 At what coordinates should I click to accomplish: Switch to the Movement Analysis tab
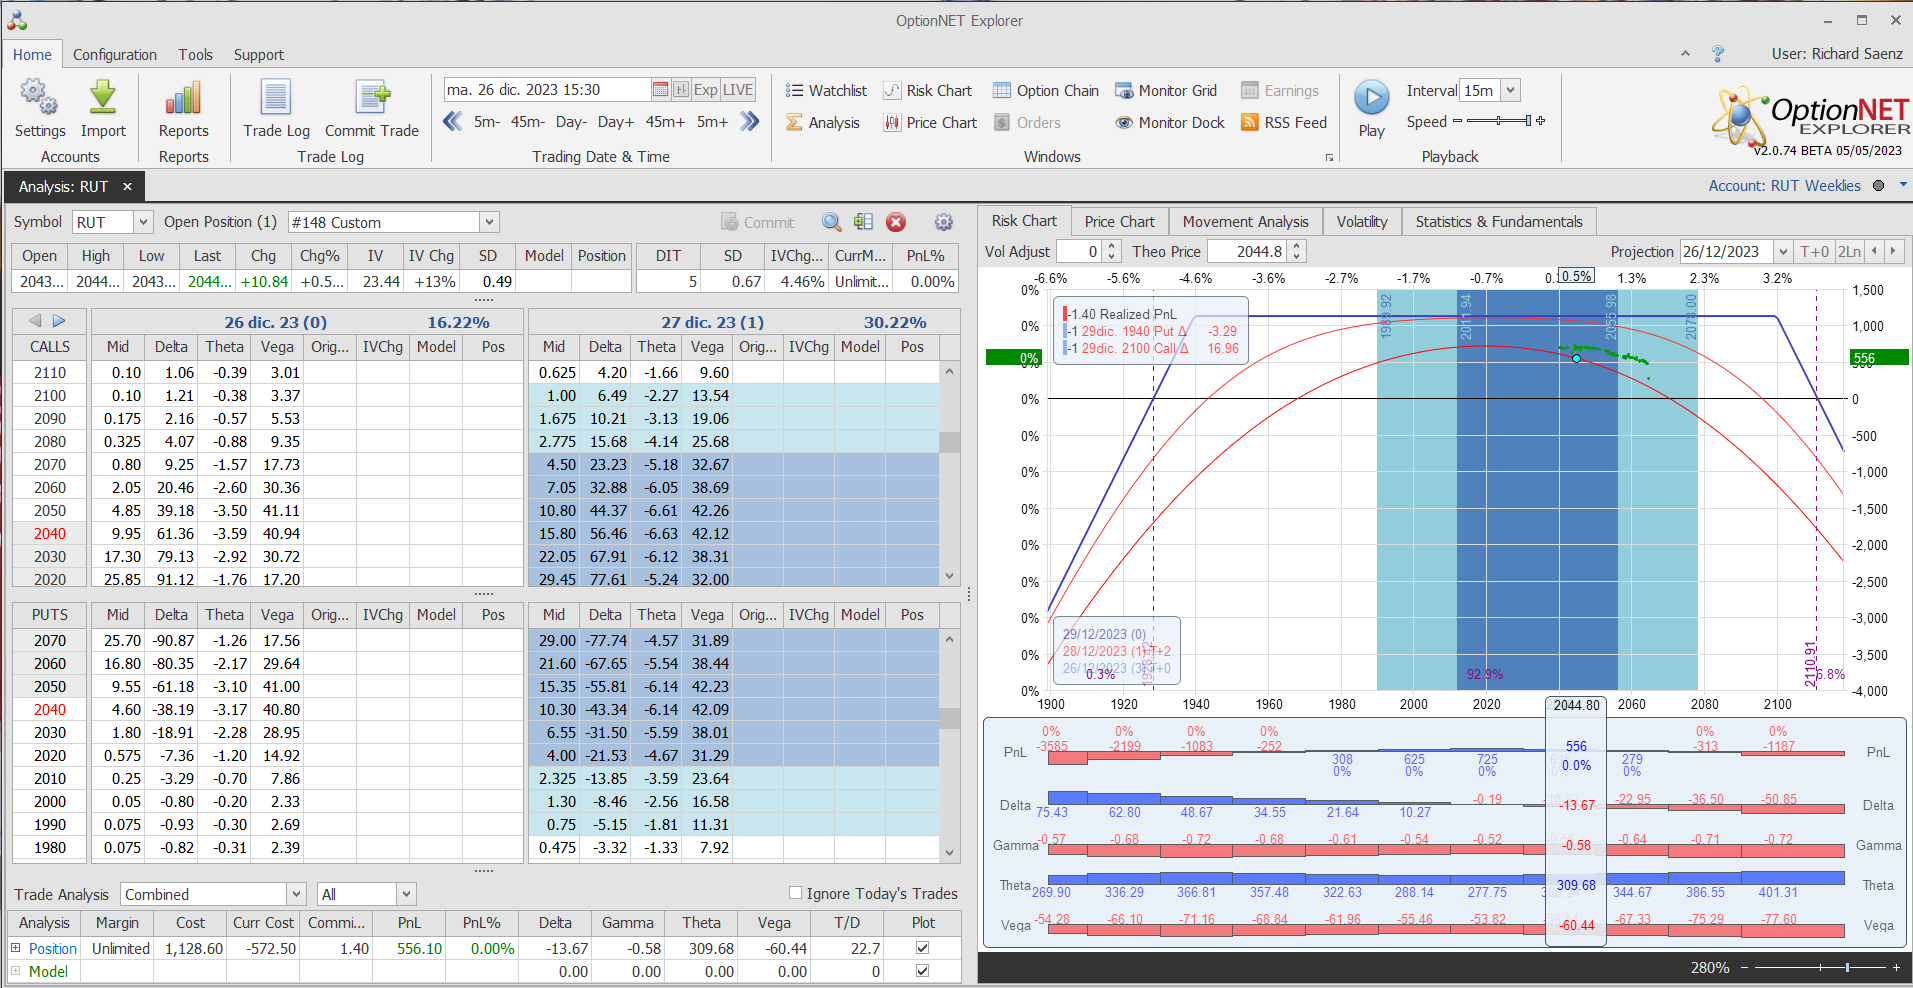1245,222
